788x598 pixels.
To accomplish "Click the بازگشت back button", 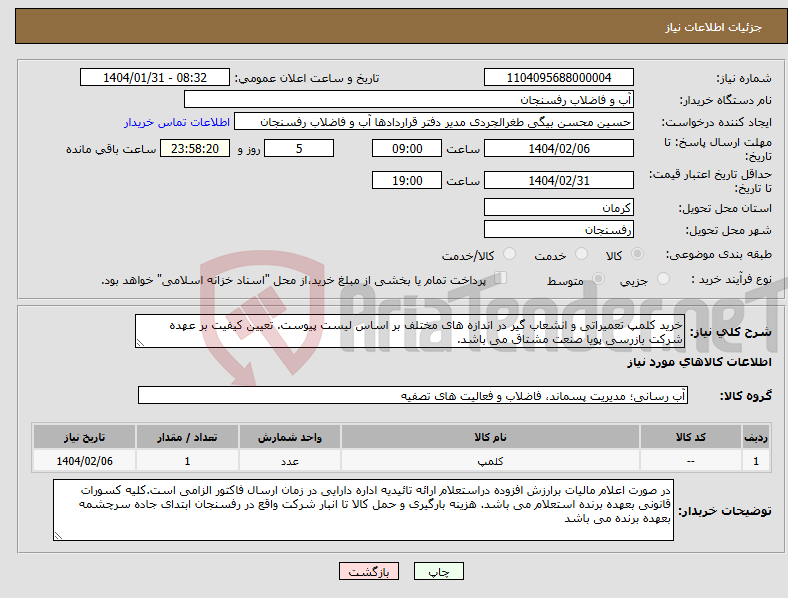I will click(x=369, y=571).
